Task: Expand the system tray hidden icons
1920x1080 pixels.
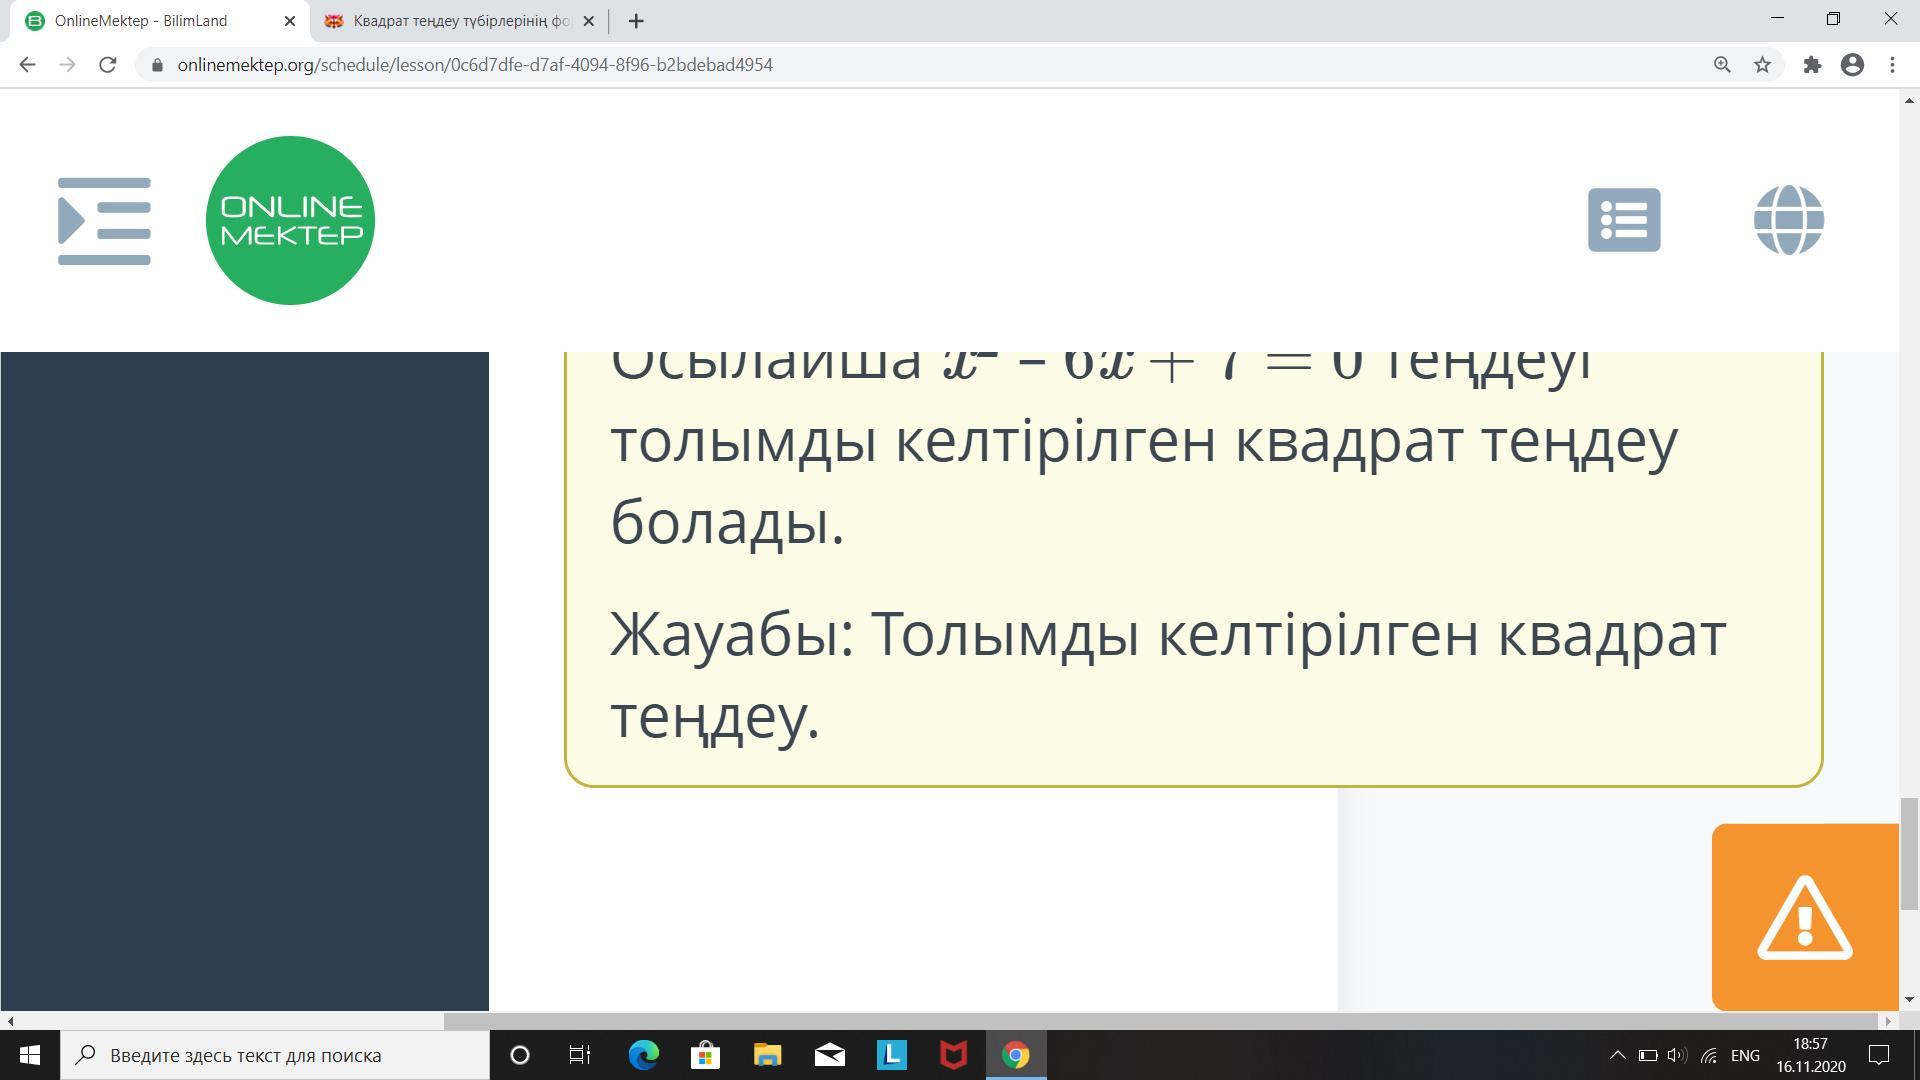Action: (1617, 1055)
